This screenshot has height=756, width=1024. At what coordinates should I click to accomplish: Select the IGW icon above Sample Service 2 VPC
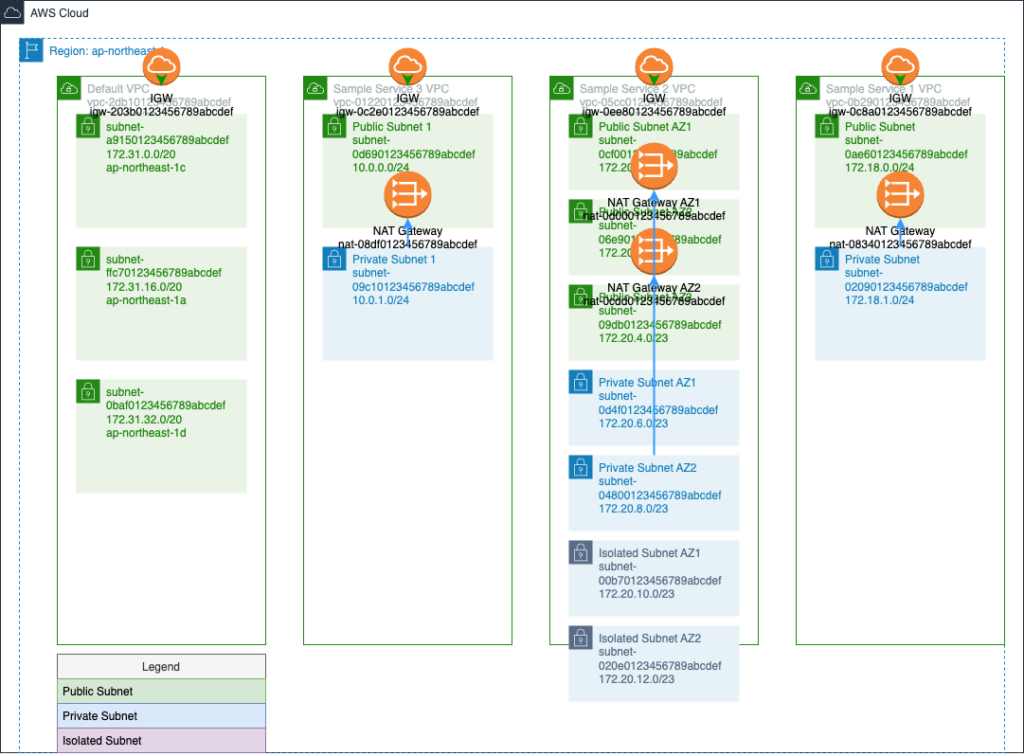tap(654, 67)
